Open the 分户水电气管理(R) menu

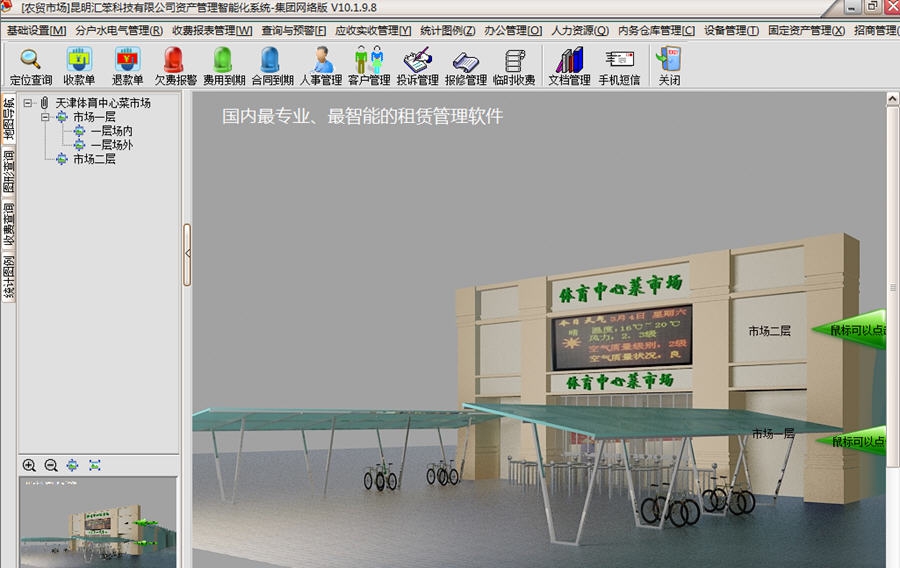click(x=119, y=30)
